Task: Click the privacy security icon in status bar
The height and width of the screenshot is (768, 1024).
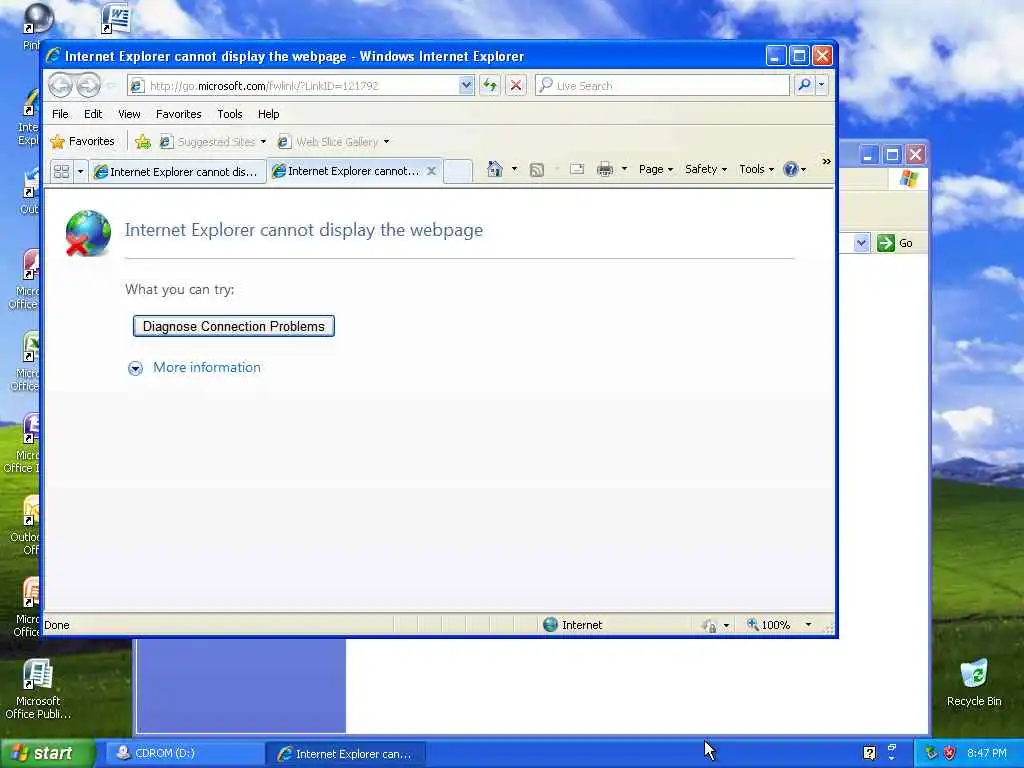Action: click(x=709, y=625)
